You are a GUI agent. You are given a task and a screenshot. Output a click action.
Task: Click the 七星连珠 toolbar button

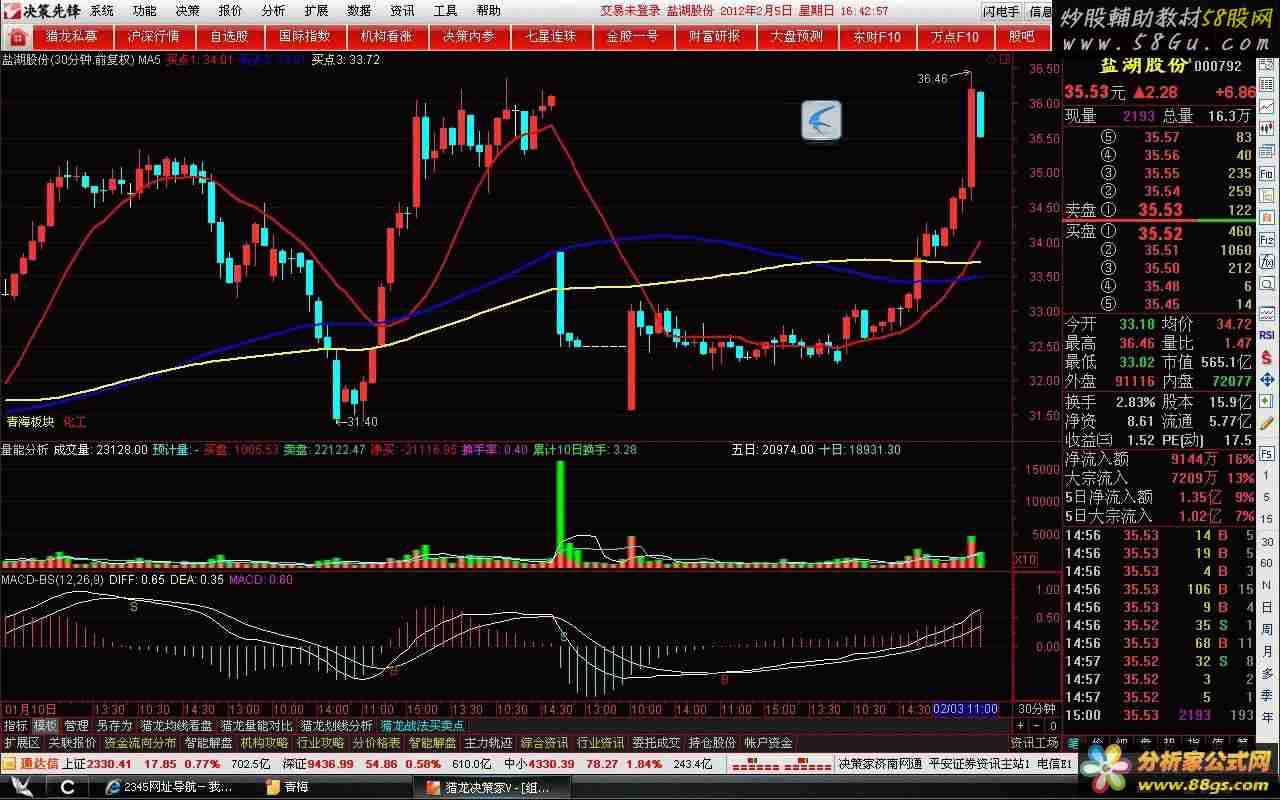click(550, 37)
